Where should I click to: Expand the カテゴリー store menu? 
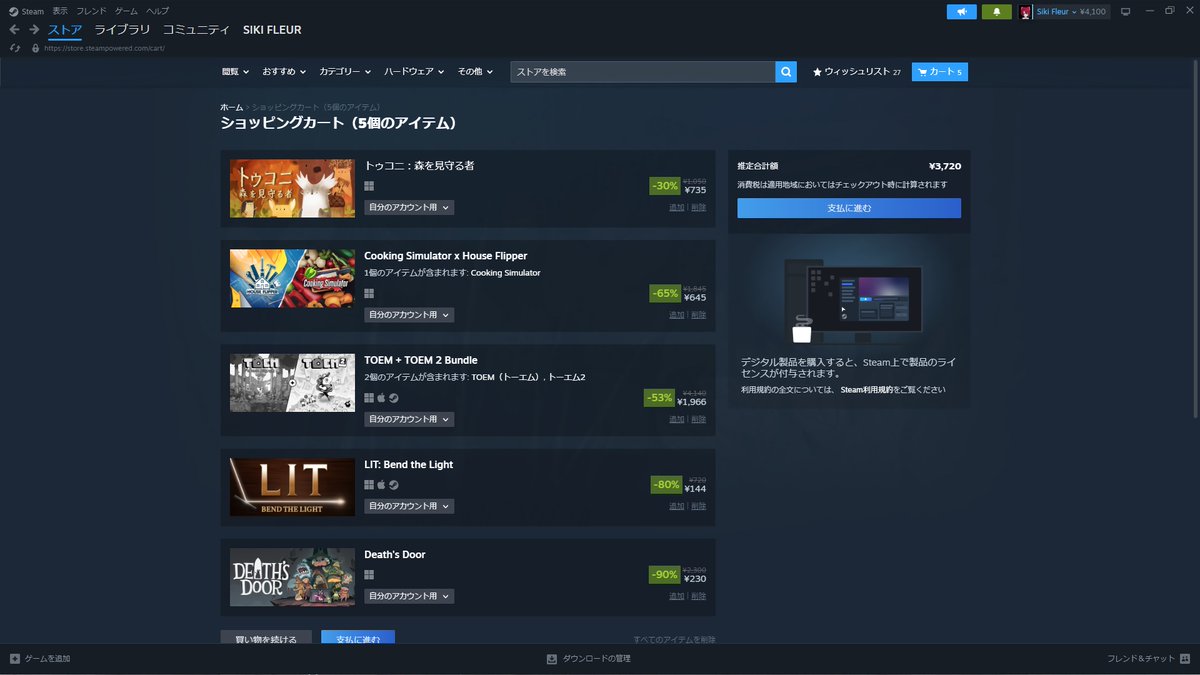tap(345, 72)
